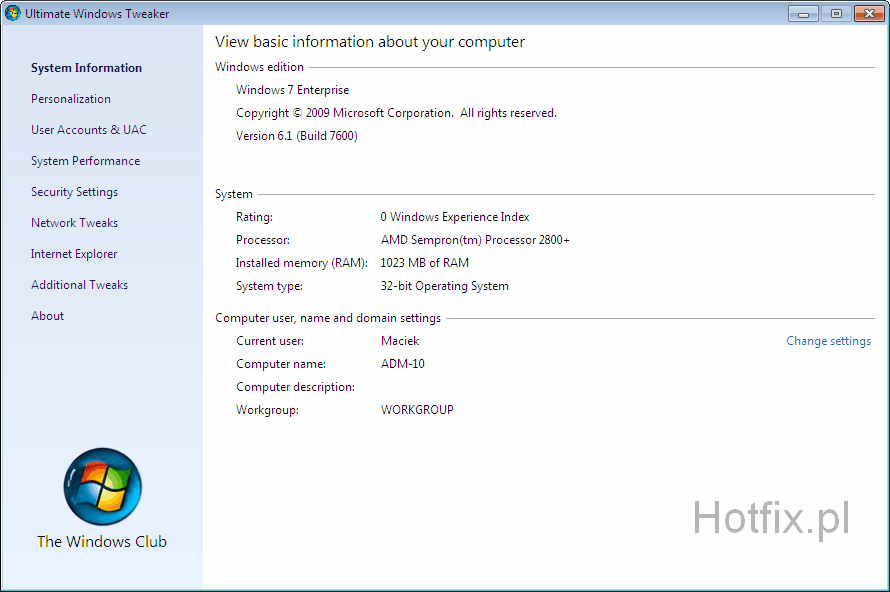This screenshot has width=890, height=592.
Task: Click the Ultimate Windows Tweaker title bar icon
Action: pyautogui.click(x=13, y=14)
